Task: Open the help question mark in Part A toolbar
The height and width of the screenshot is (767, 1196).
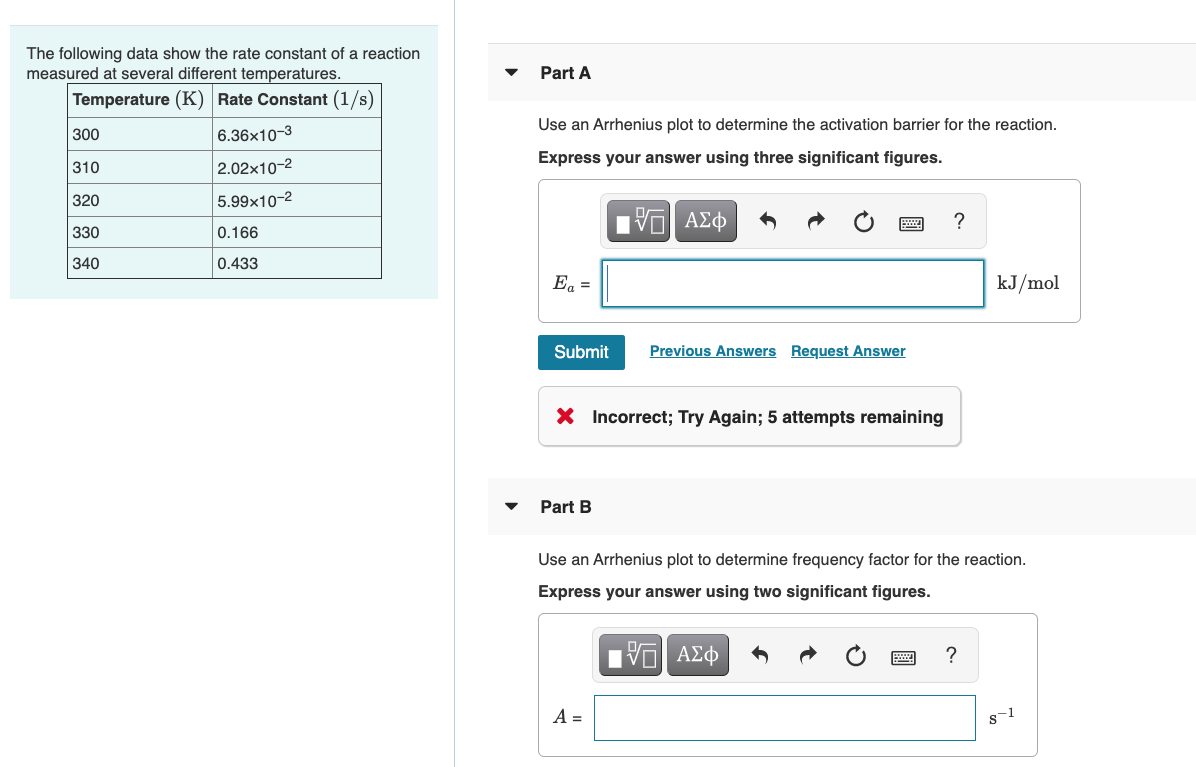Action: [959, 221]
